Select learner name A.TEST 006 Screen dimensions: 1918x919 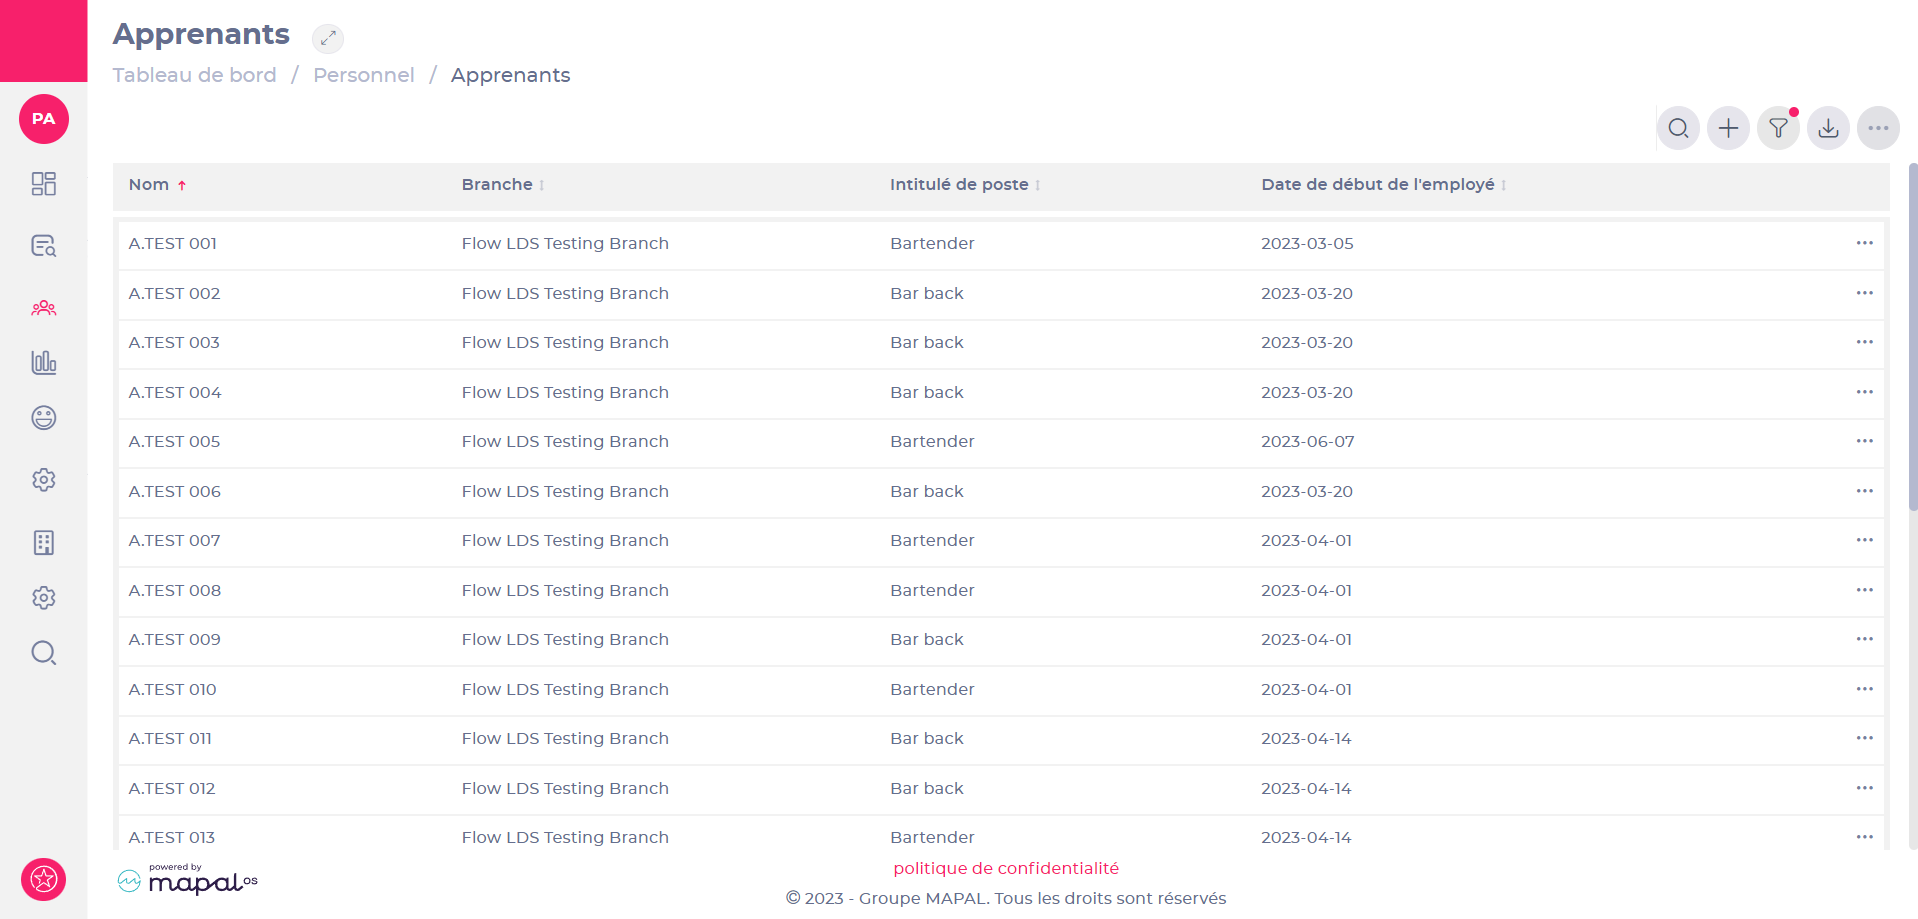[175, 491]
